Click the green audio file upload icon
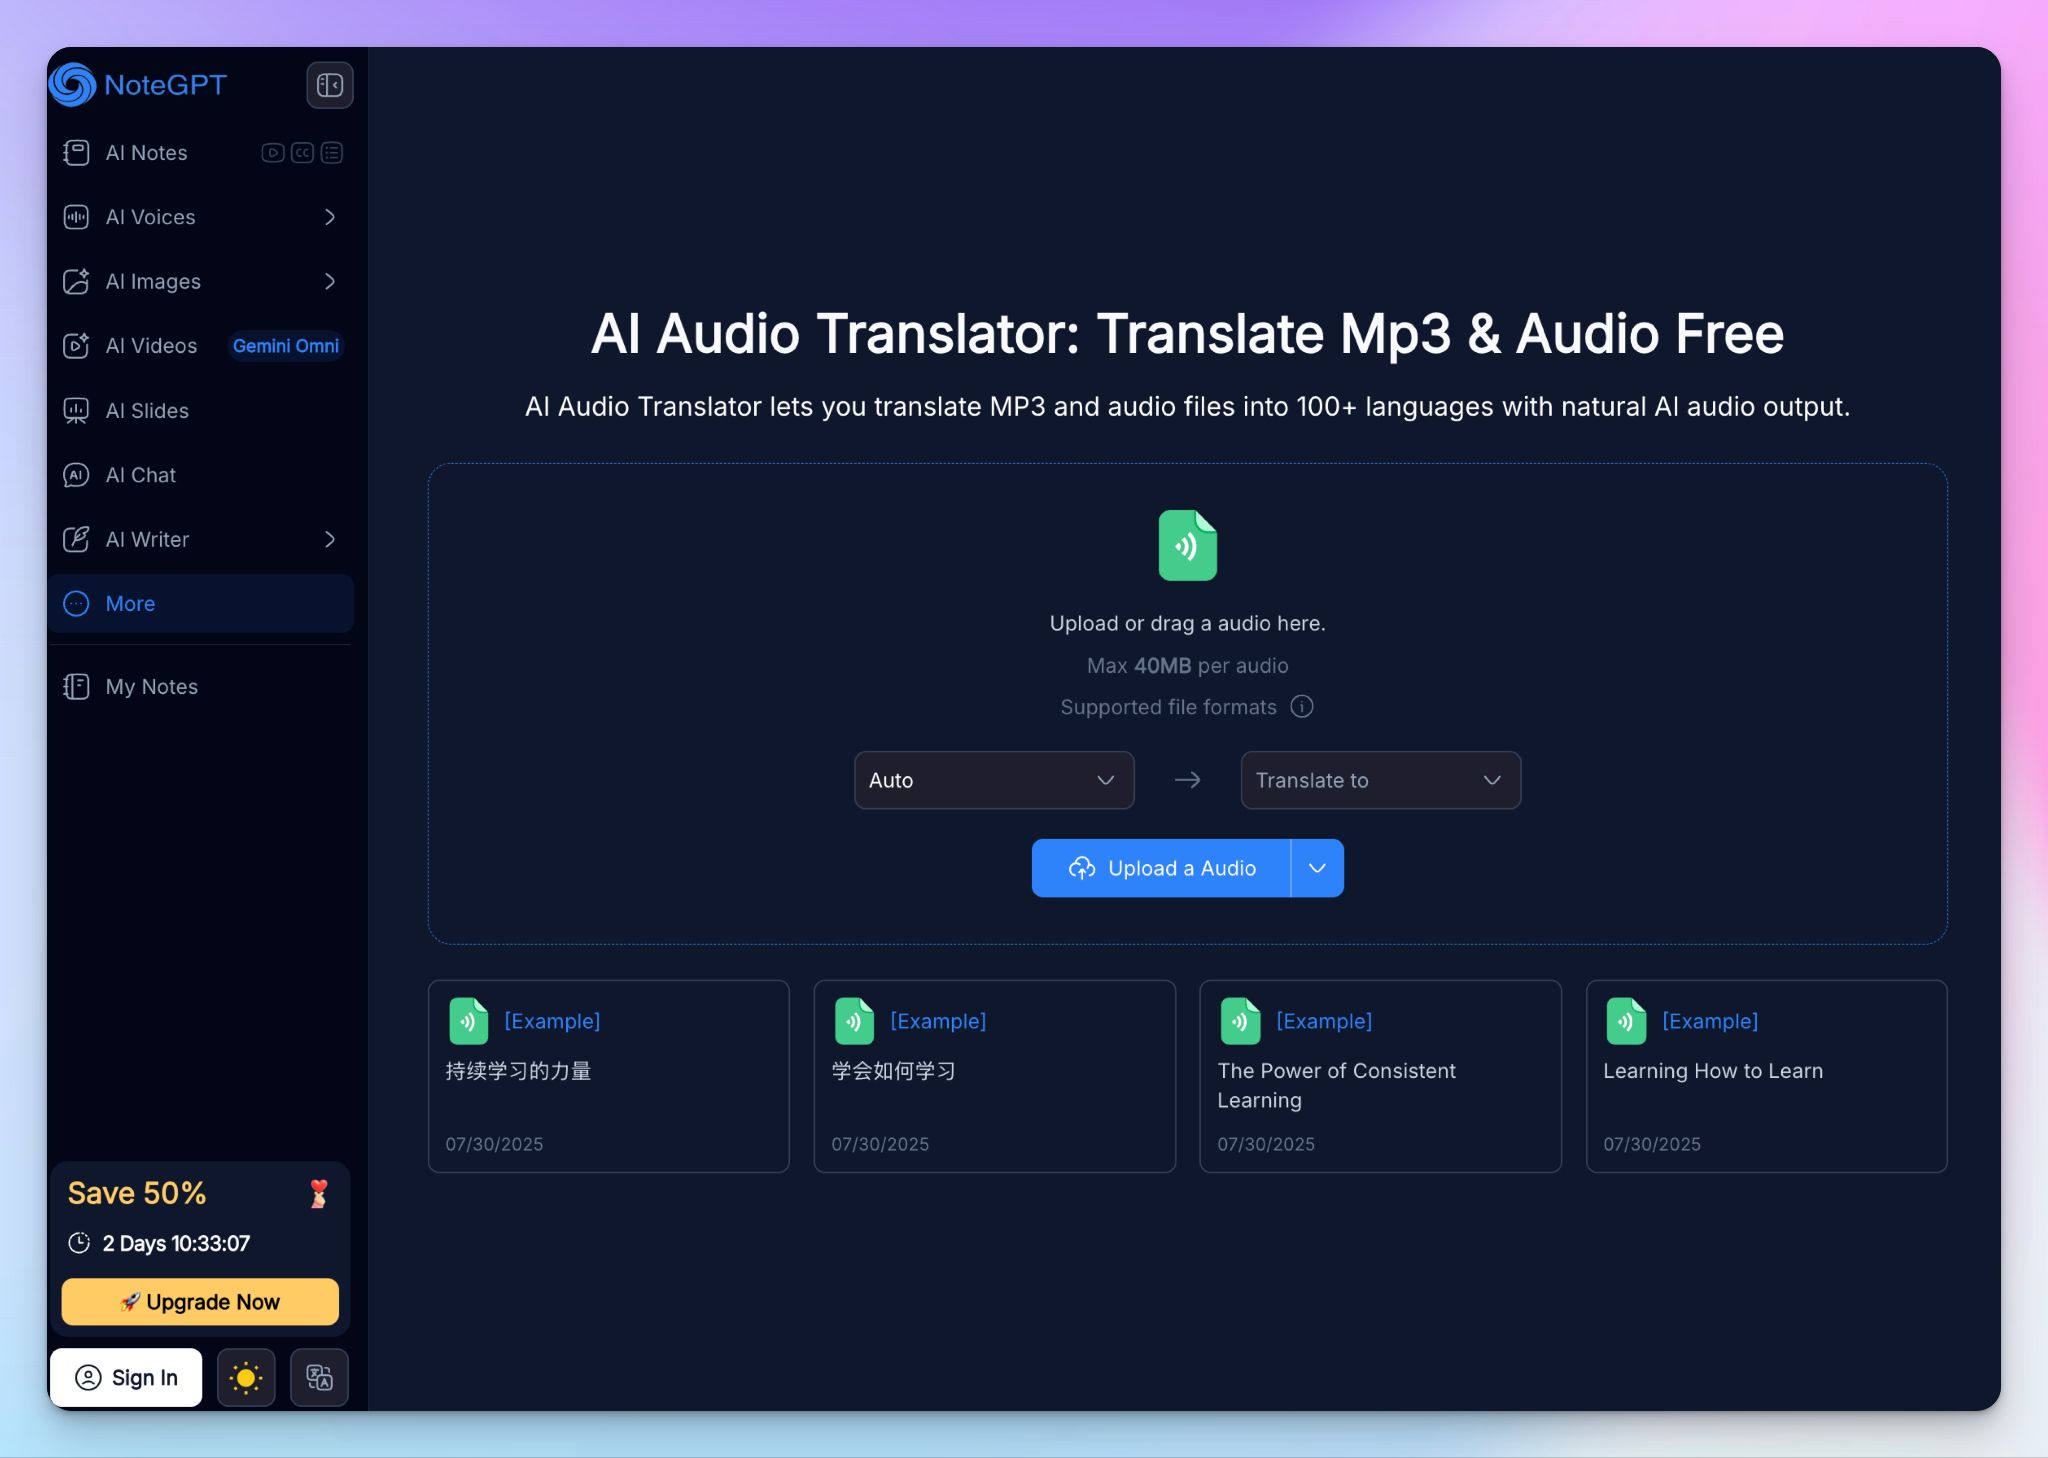Image resolution: width=2048 pixels, height=1458 pixels. point(1188,545)
